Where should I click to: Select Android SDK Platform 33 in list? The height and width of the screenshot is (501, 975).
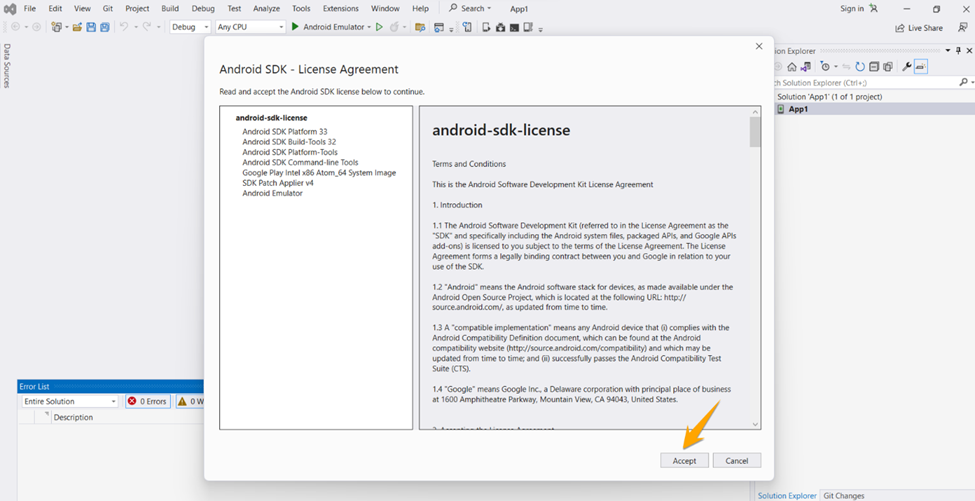285,131
